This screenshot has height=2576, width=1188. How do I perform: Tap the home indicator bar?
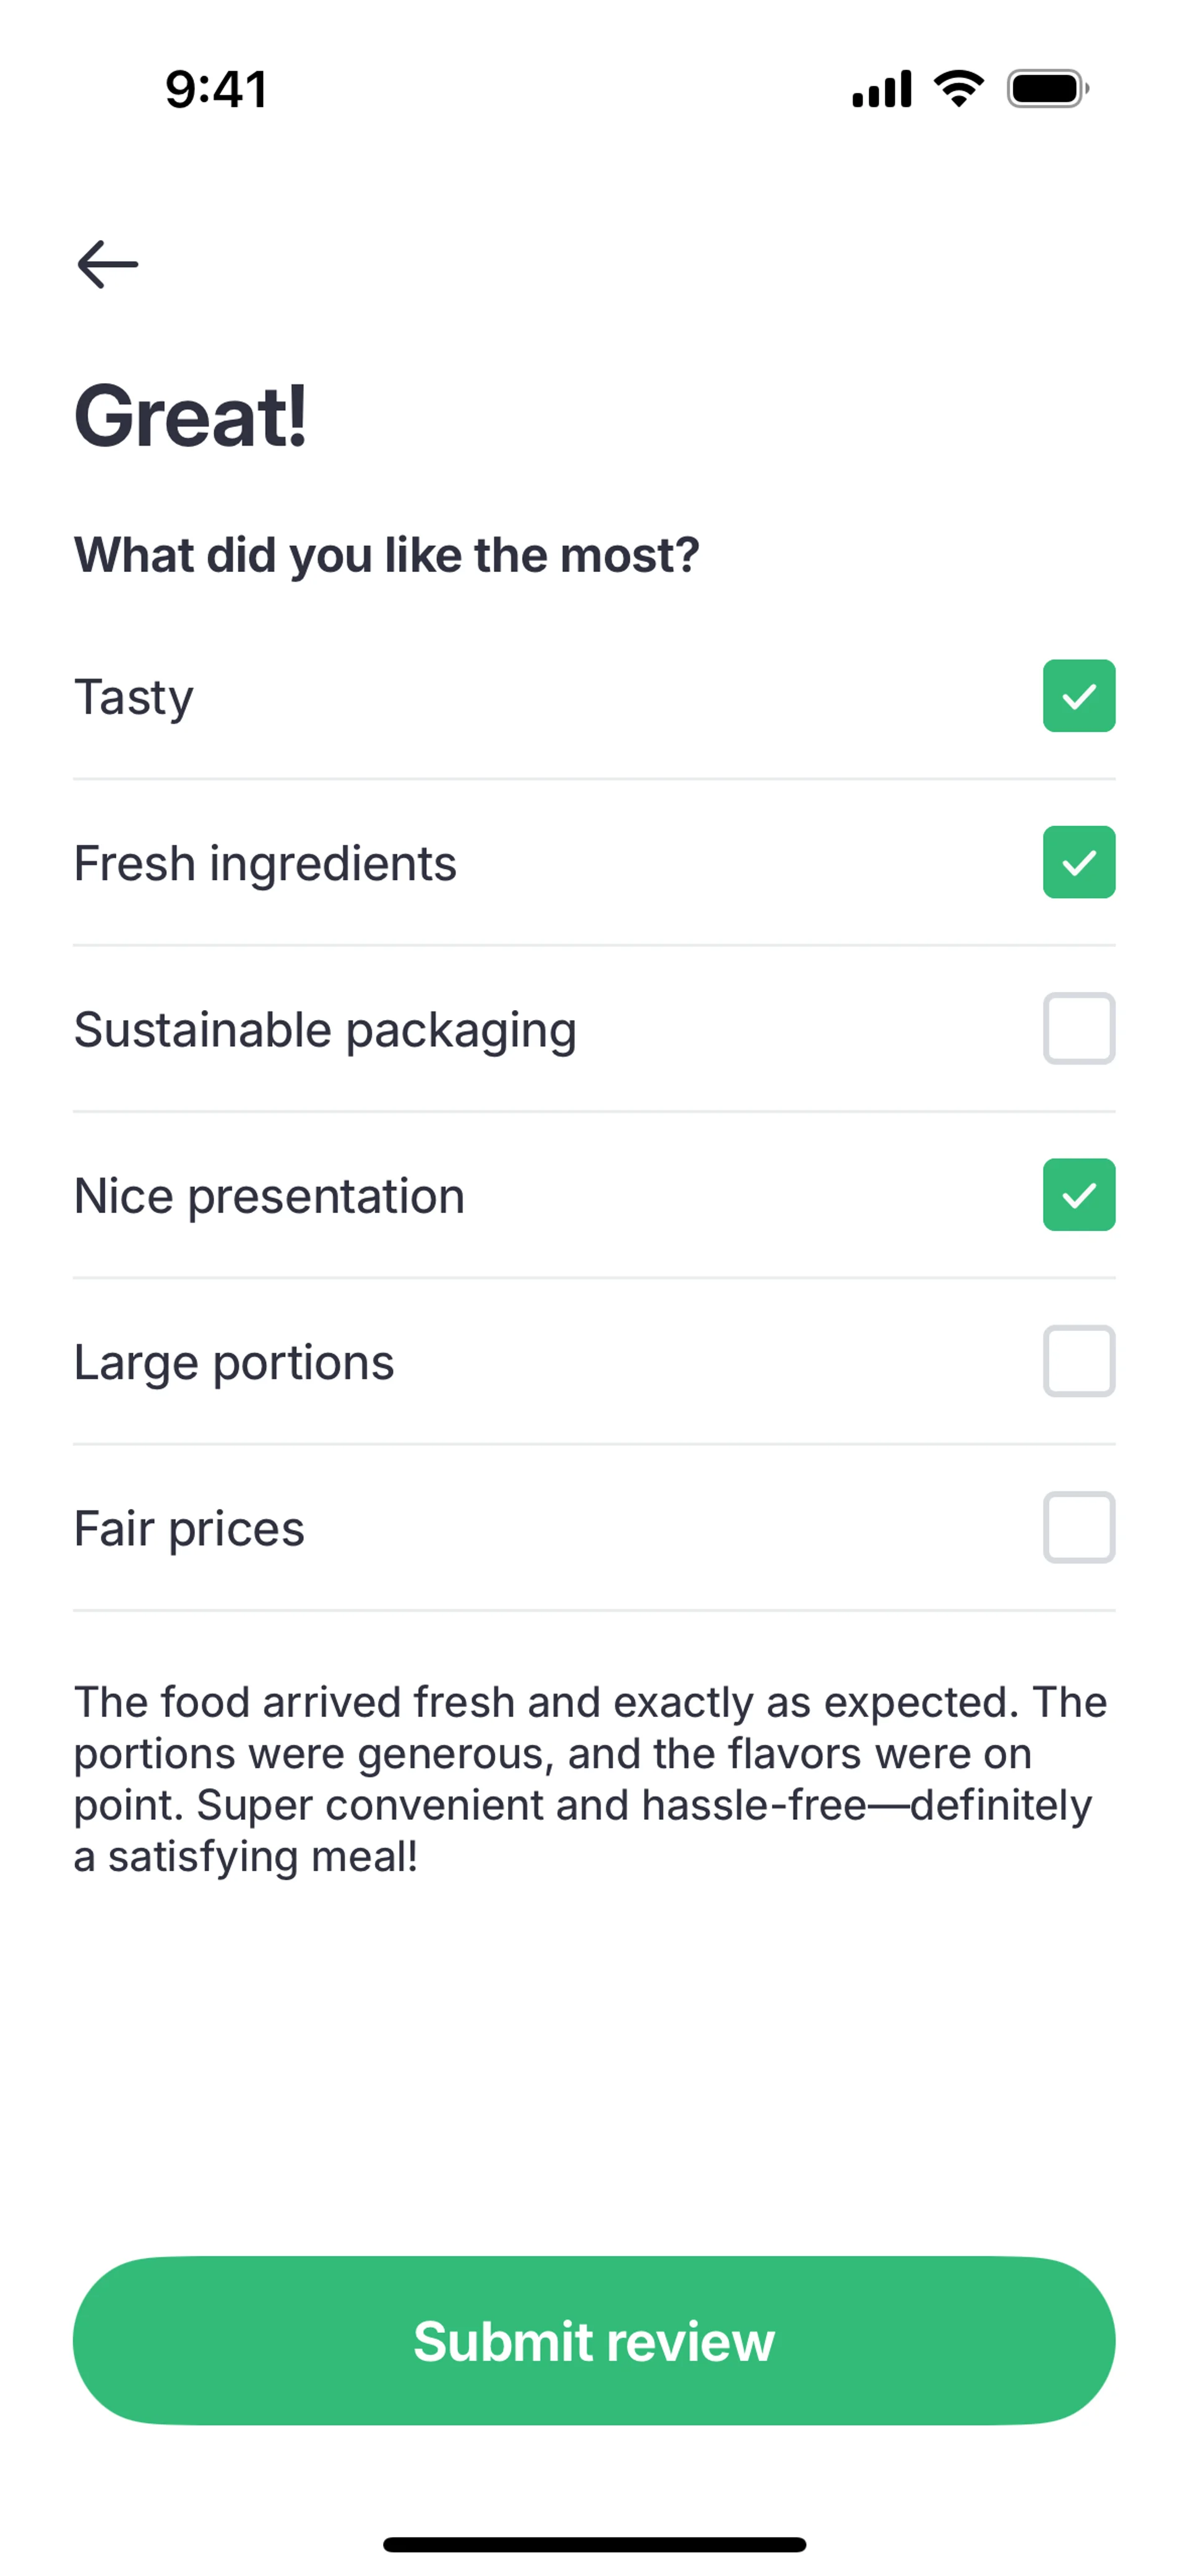594,2544
